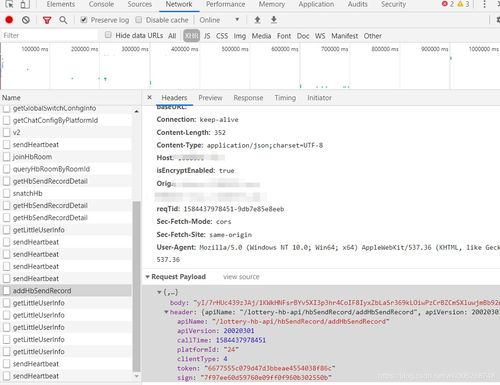
Task: Filter requests by CSS type
Action: [222, 36]
